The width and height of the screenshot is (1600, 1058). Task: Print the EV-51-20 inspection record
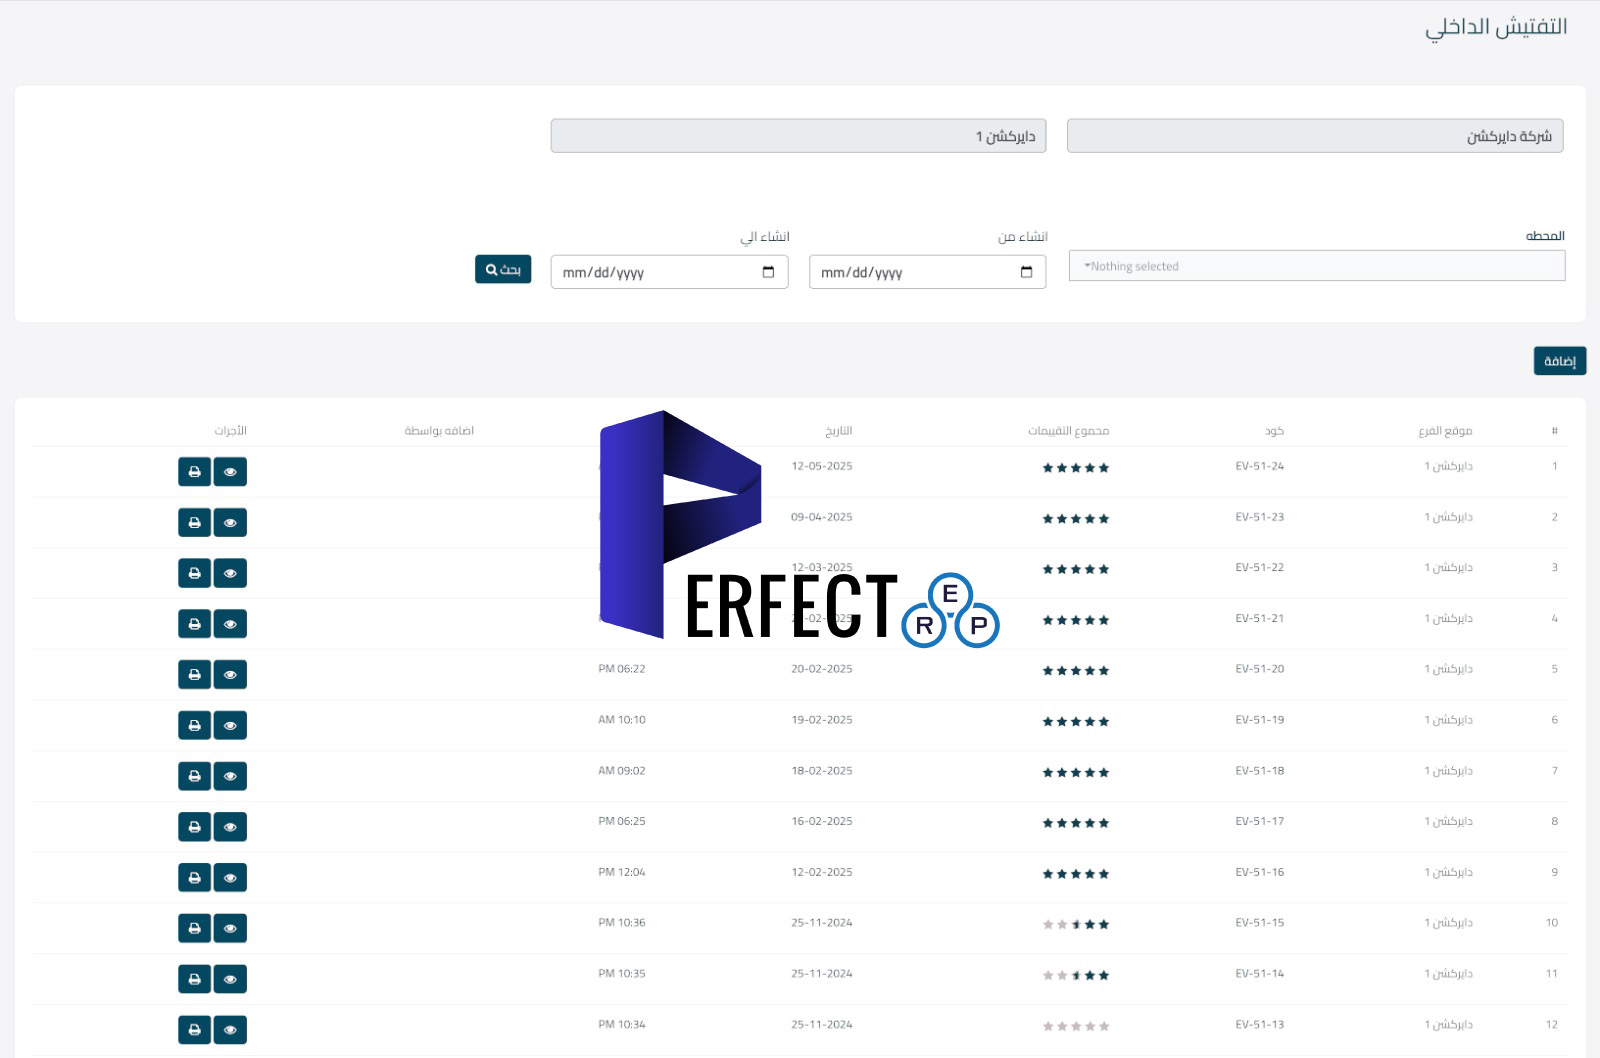[x=194, y=675]
